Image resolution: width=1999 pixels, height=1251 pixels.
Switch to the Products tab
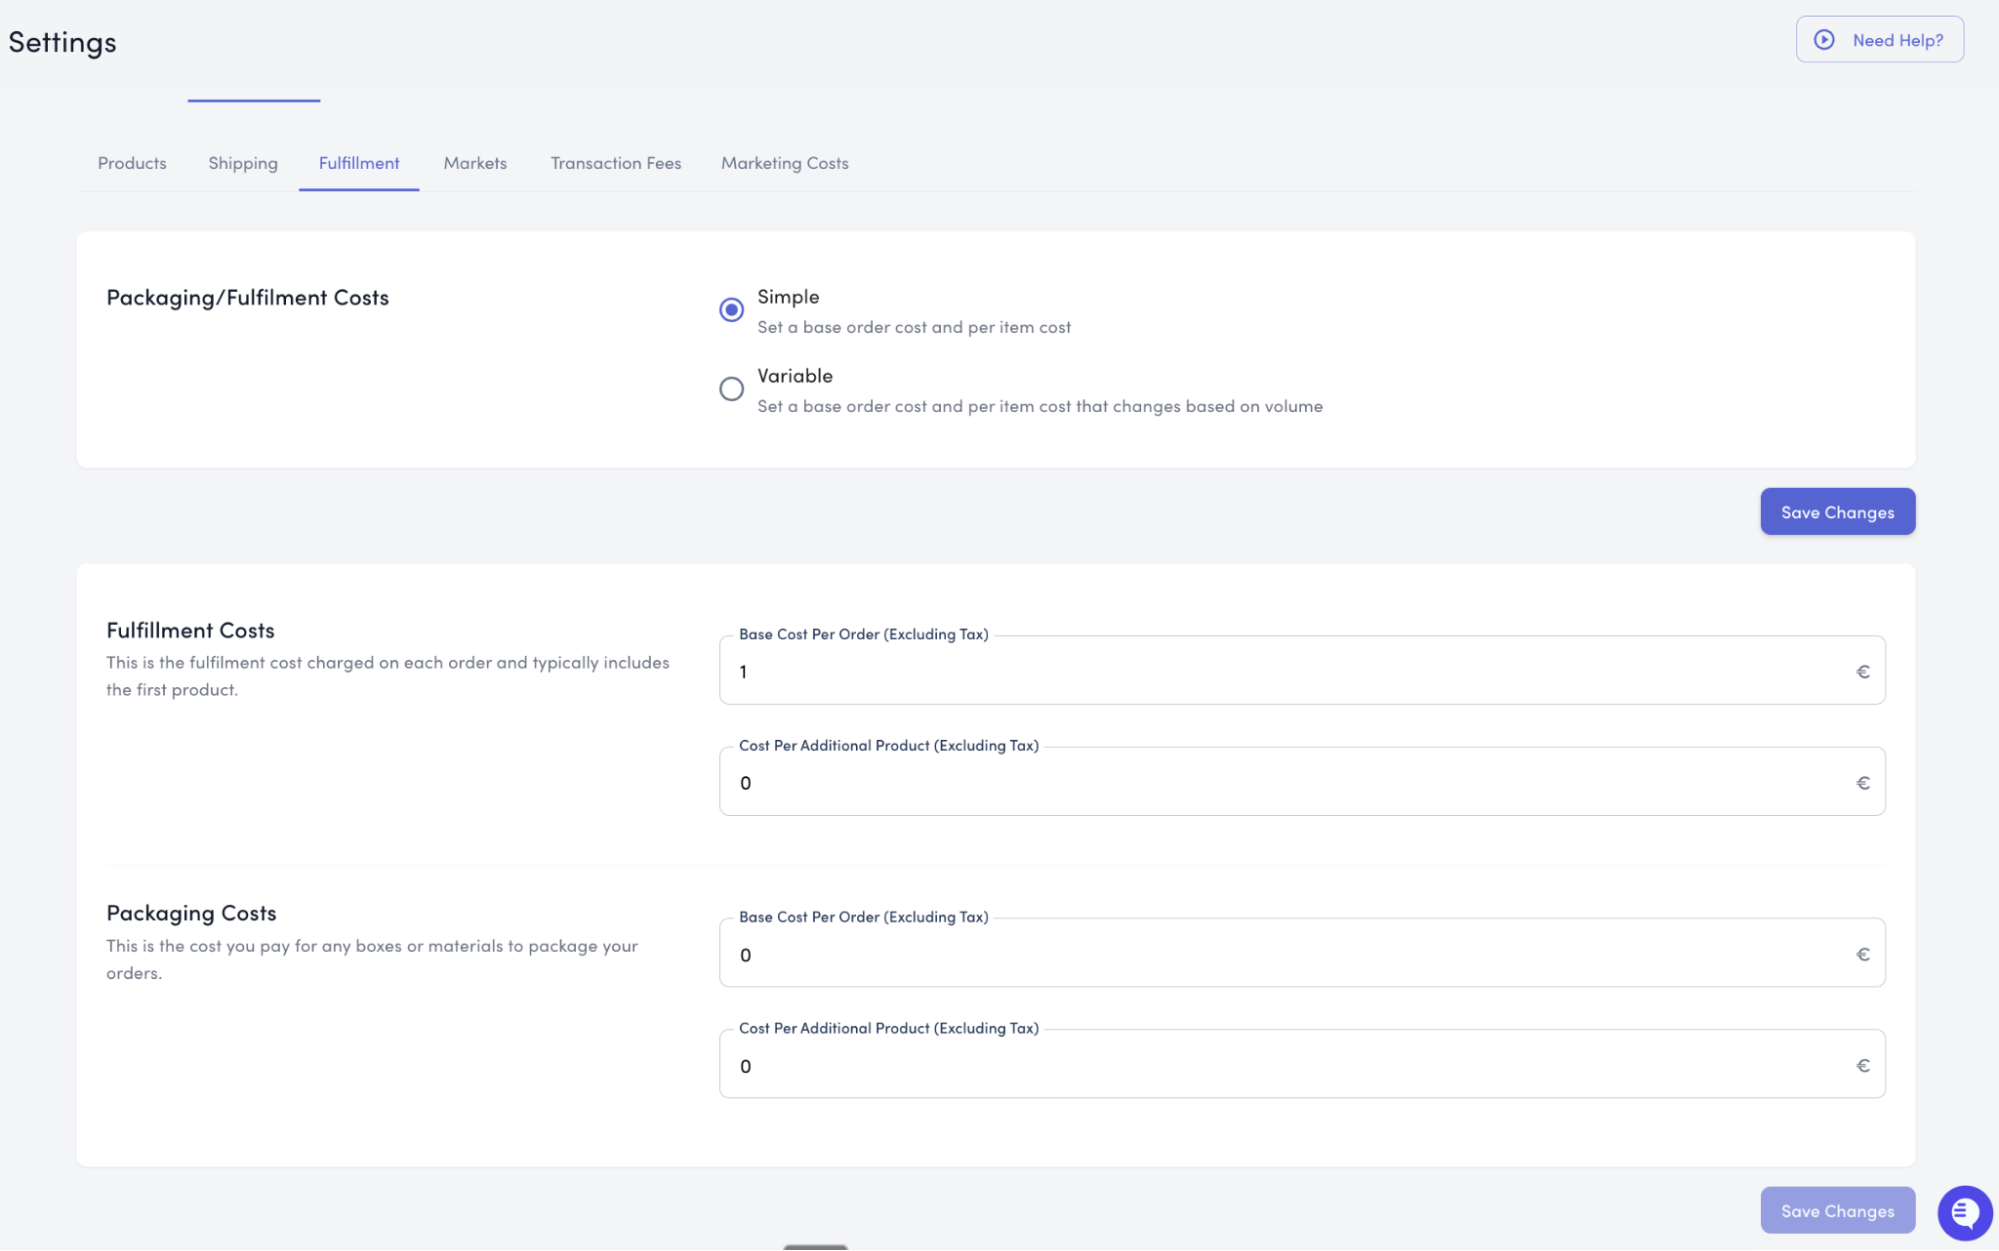132,163
